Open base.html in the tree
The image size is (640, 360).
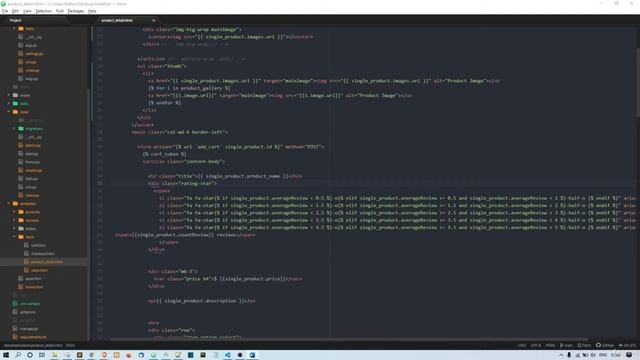[33, 278]
